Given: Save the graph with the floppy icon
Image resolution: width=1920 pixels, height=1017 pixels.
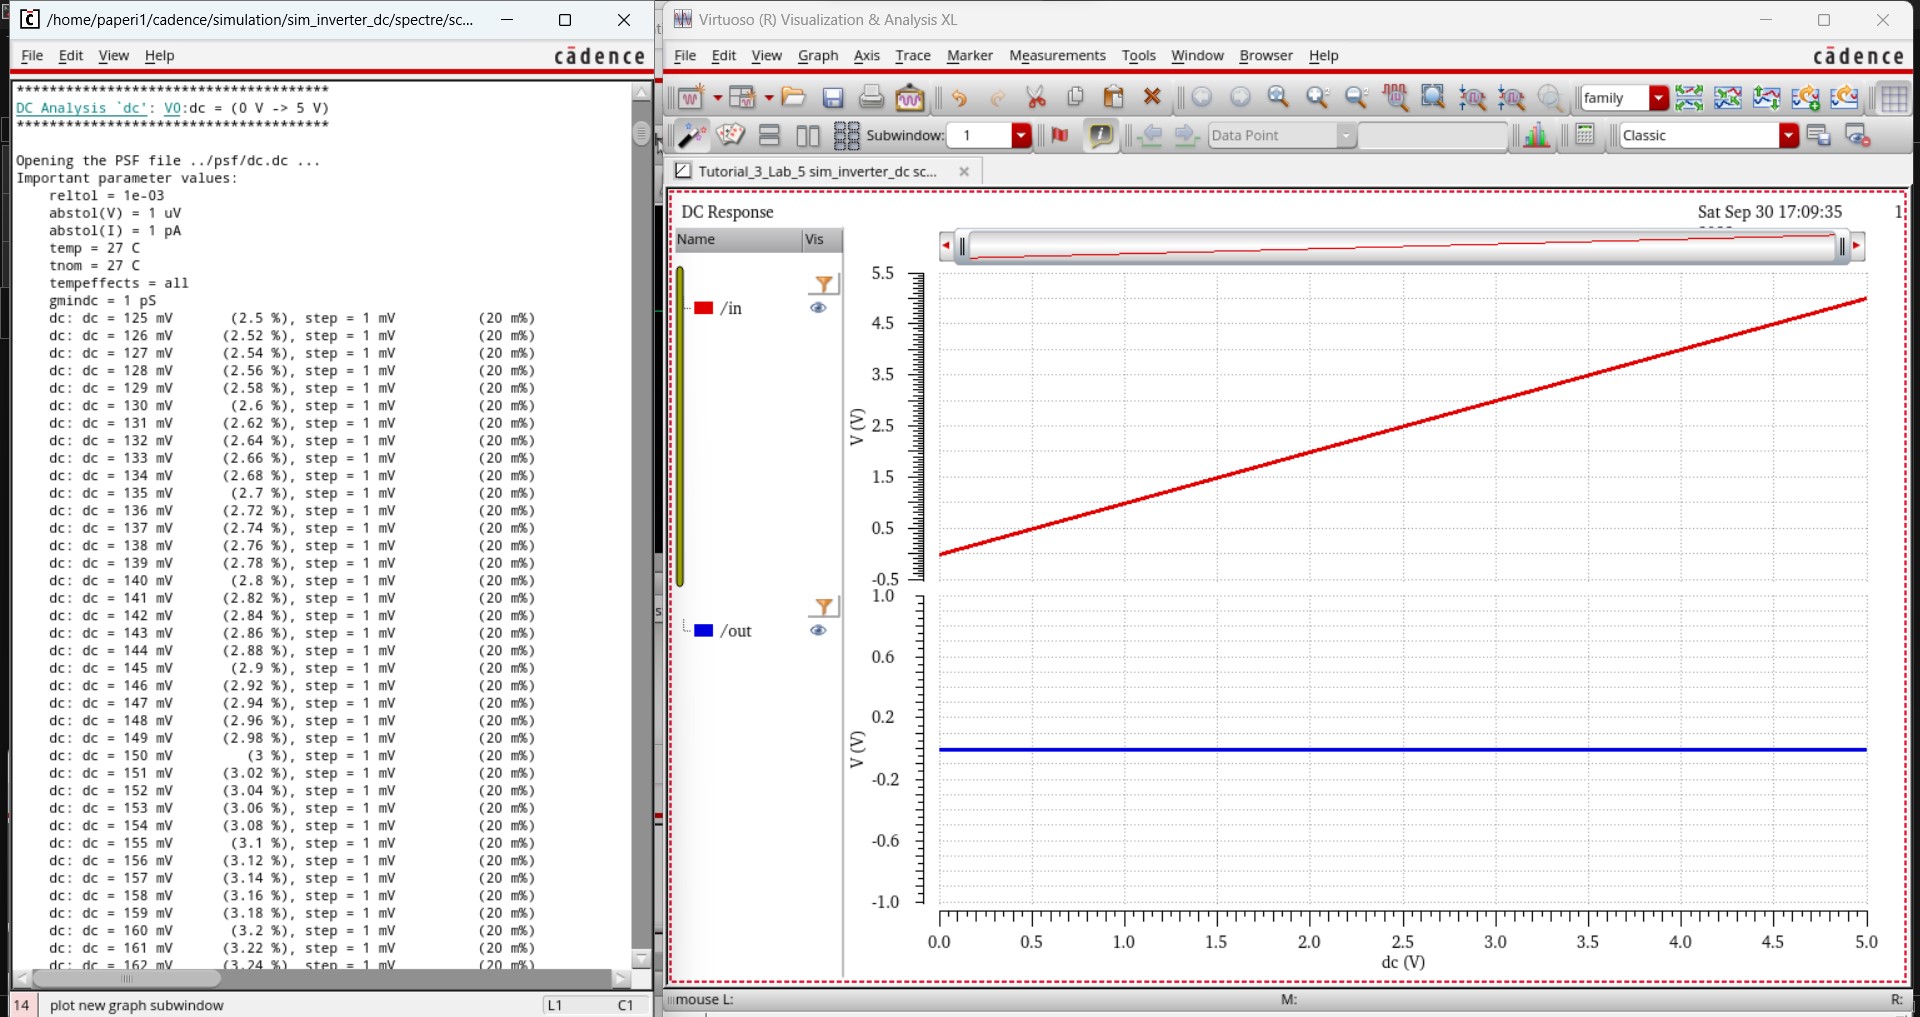Looking at the screenshot, I should click(x=833, y=97).
